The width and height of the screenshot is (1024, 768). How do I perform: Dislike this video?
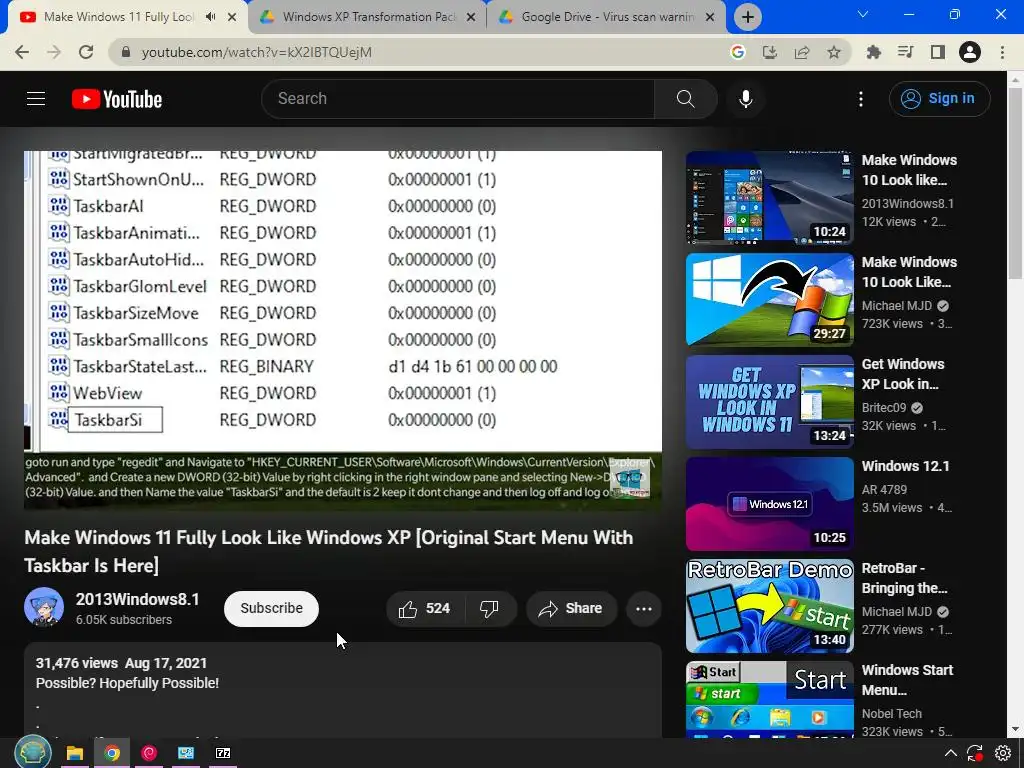point(490,609)
